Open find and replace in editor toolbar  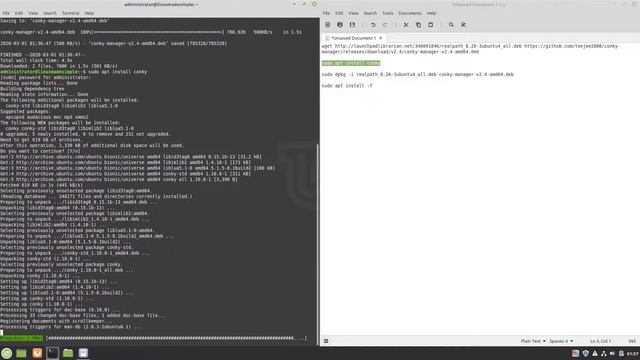coord(464,25)
